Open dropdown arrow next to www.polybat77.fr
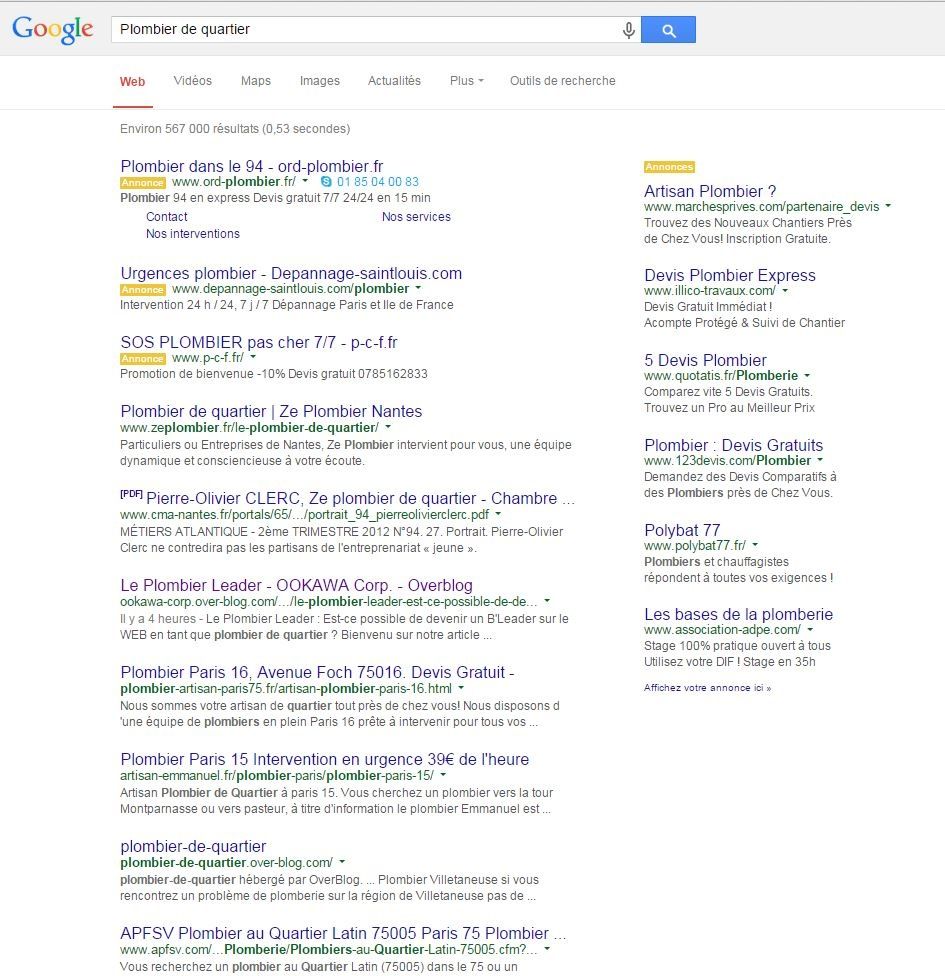This screenshot has width=945, height=976. (x=755, y=545)
